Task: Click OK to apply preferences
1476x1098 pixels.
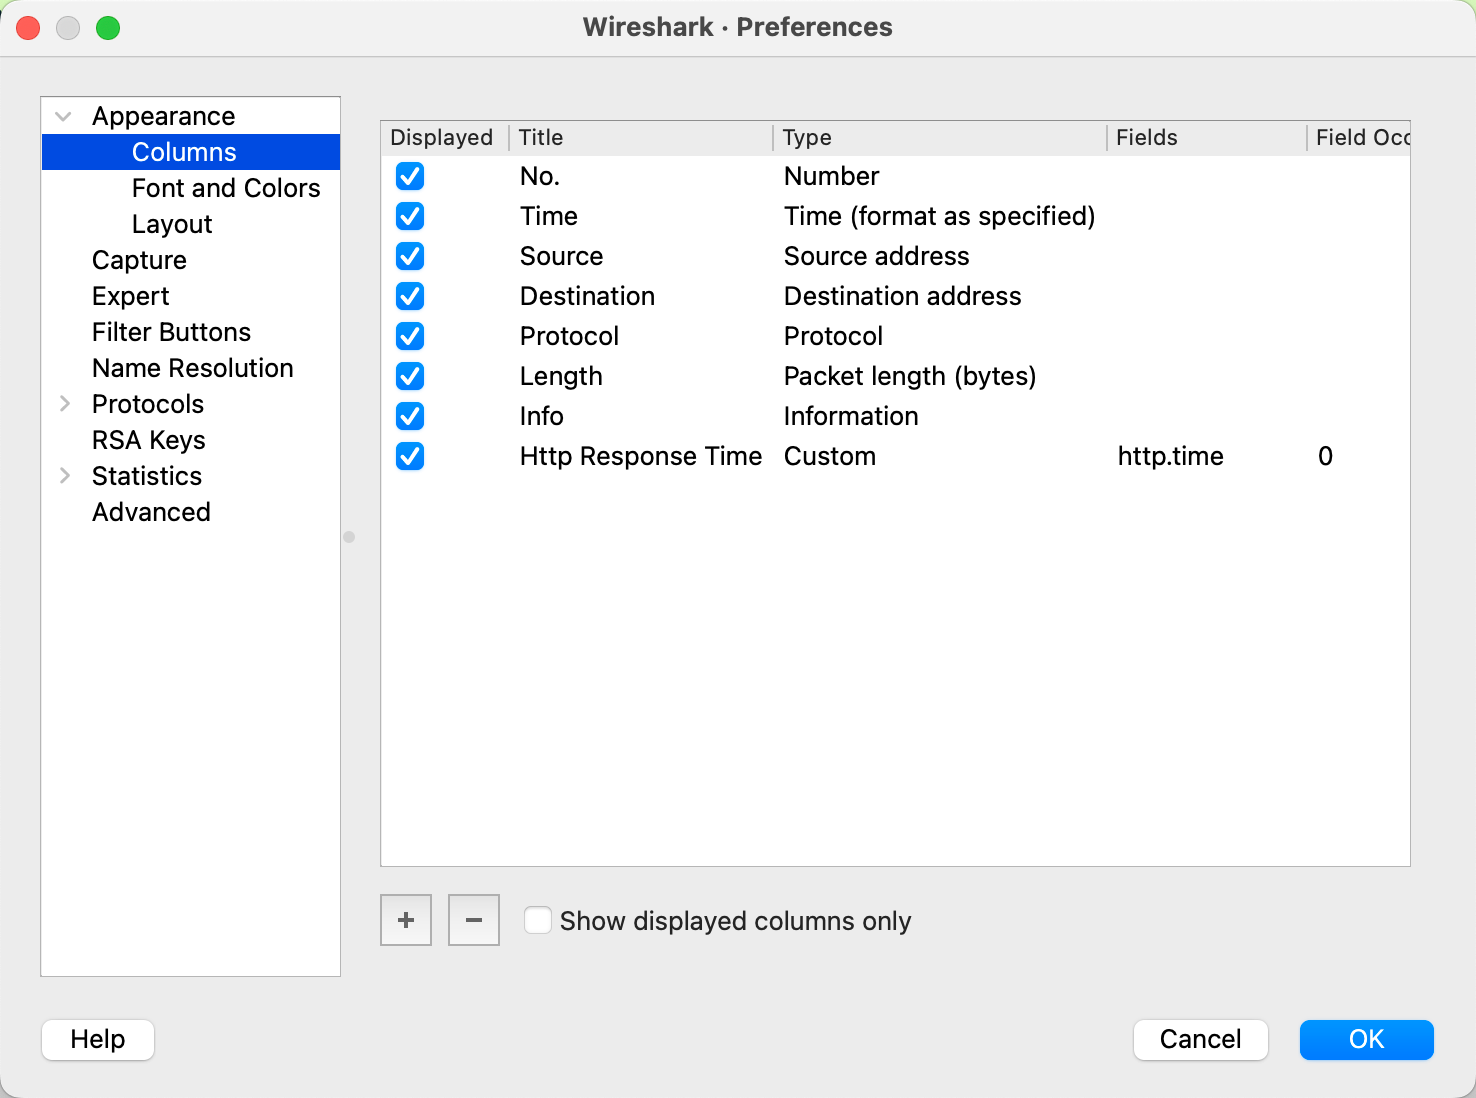Action: [x=1367, y=1039]
